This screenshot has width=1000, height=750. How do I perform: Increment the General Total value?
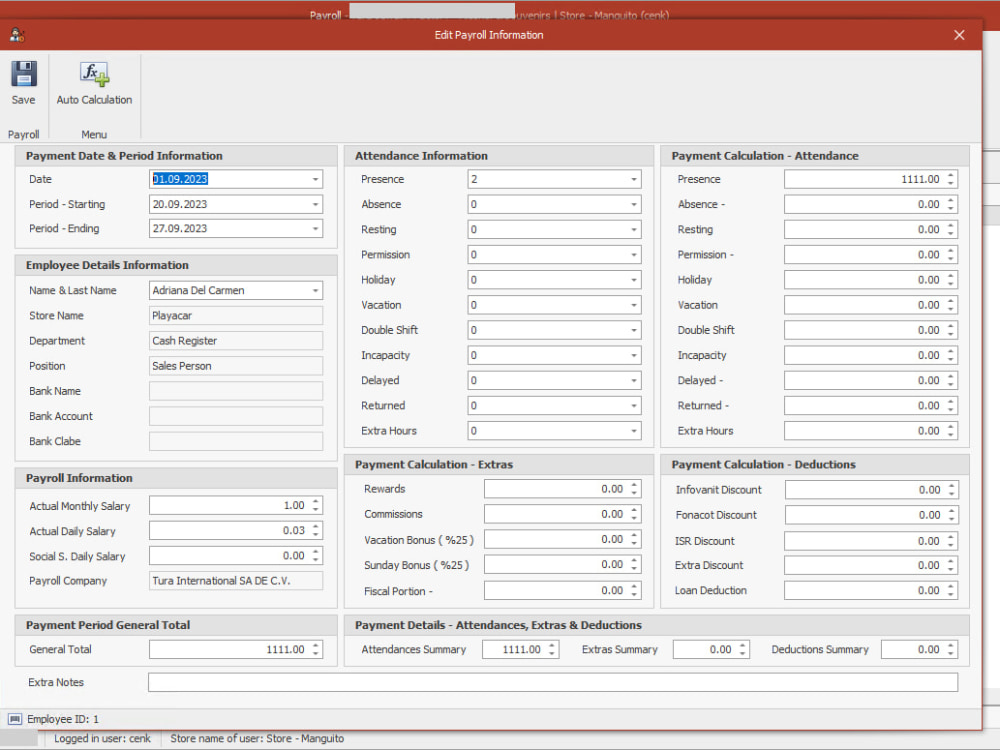pos(314,645)
